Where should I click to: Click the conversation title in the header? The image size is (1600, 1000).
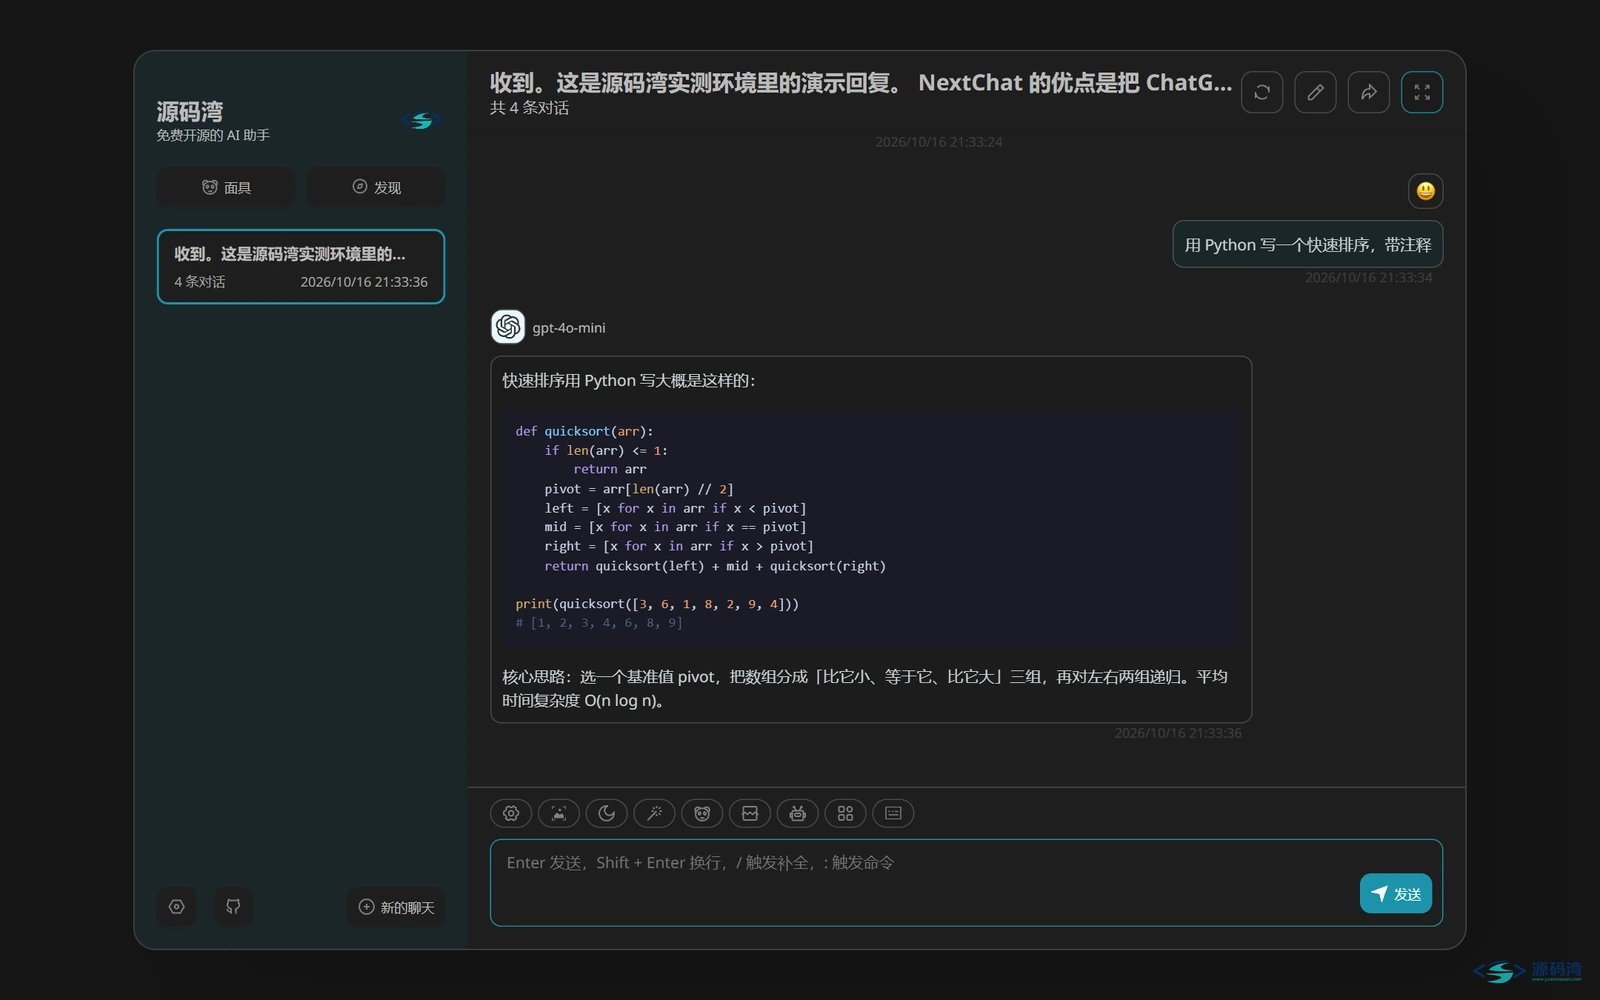click(861, 83)
